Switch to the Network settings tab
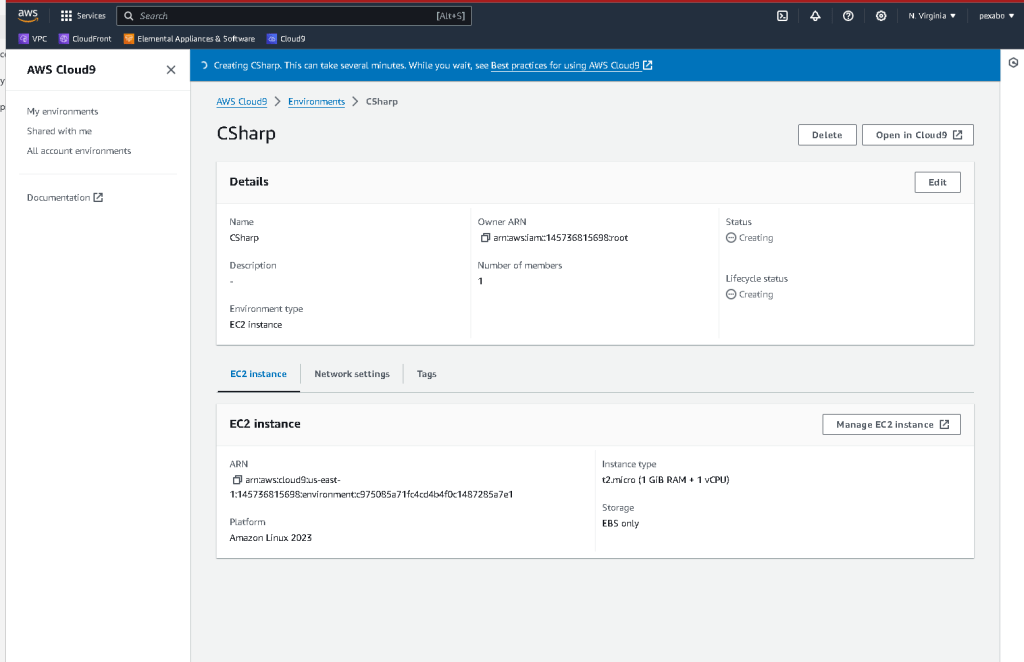1024x662 pixels. [x=352, y=374]
